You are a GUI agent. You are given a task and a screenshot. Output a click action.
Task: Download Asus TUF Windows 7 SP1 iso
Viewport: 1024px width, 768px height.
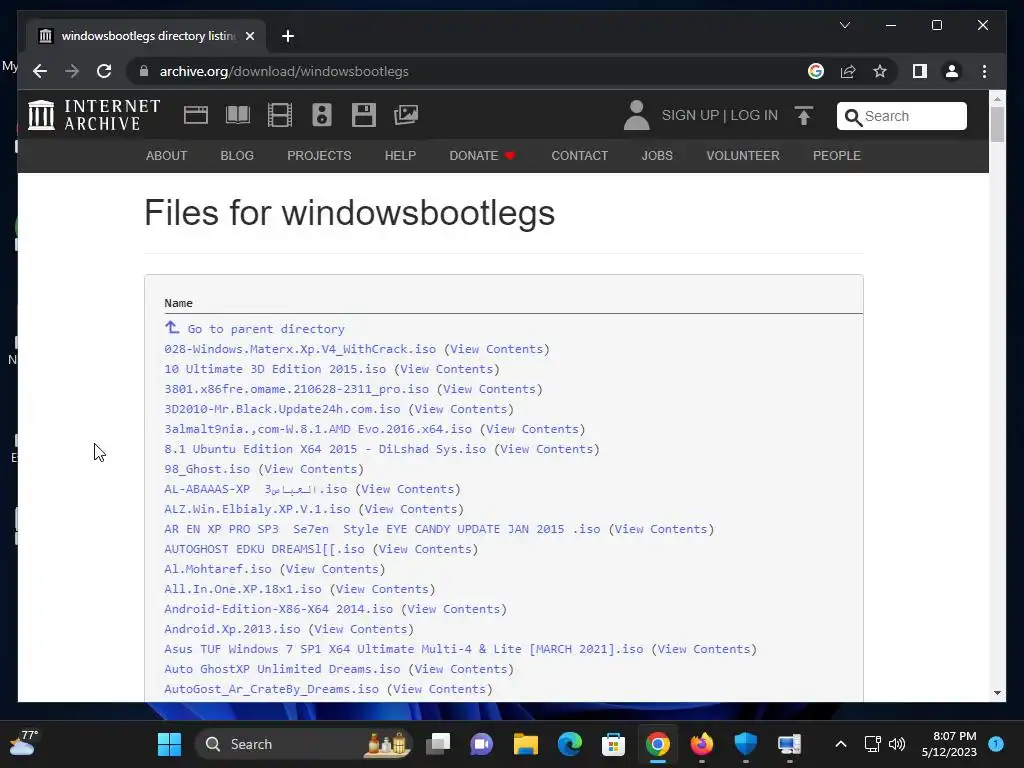pyautogui.click(x=404, y=649)
